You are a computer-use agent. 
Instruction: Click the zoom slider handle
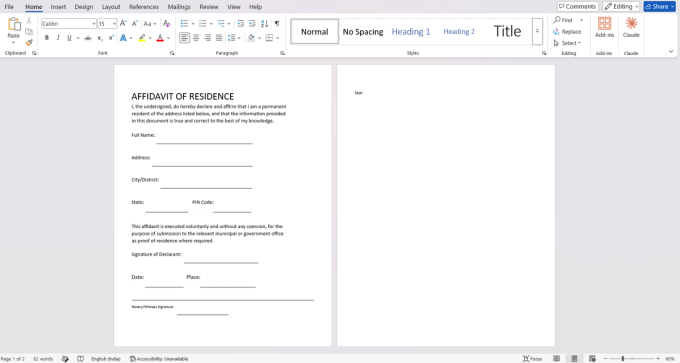point(623,359)
